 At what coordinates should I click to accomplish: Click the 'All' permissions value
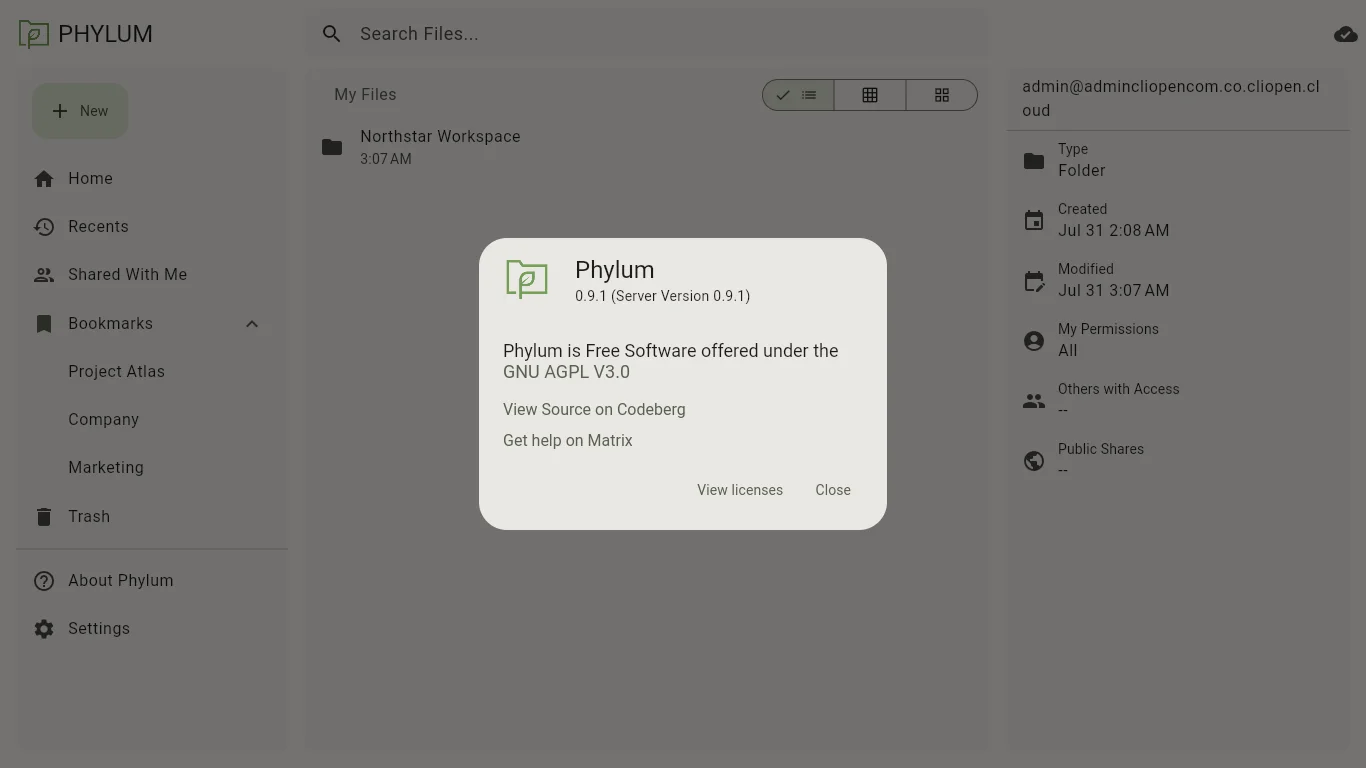(x=1068, y=351)
